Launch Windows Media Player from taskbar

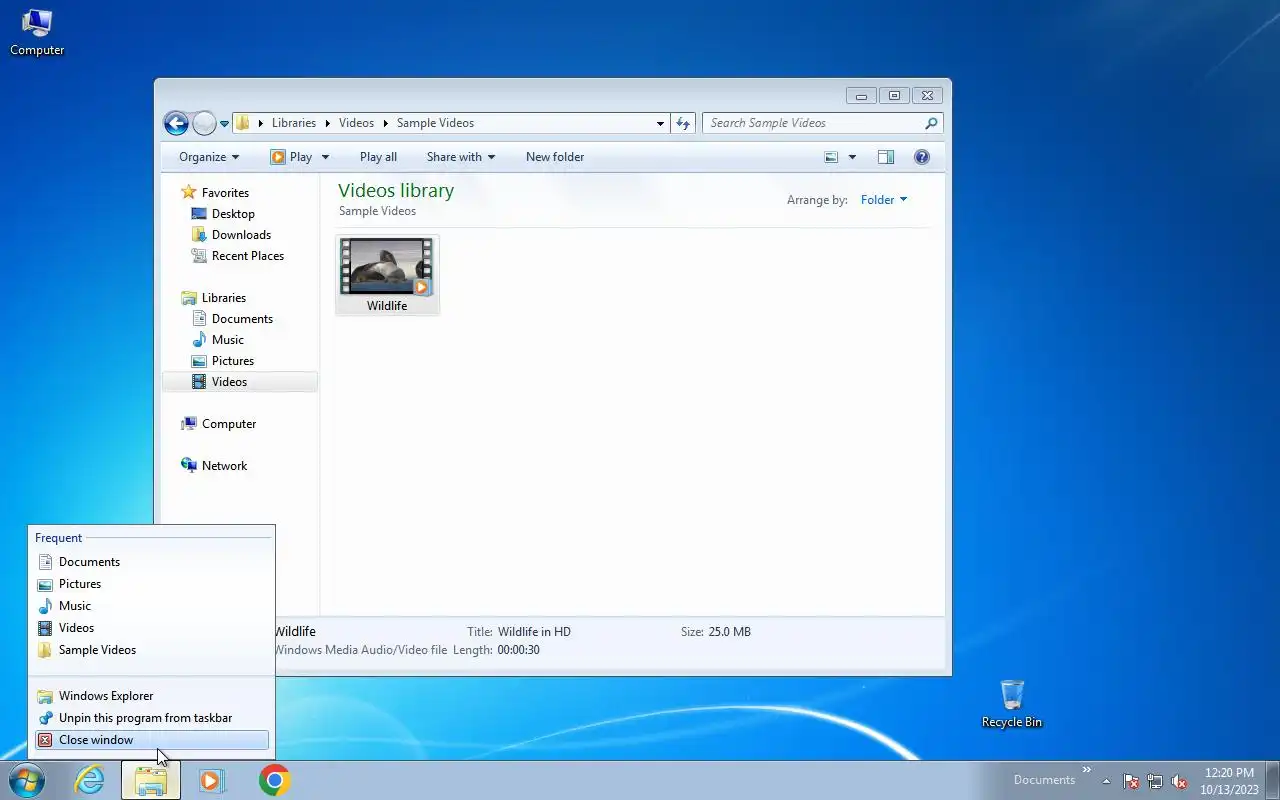pos(211,780)
